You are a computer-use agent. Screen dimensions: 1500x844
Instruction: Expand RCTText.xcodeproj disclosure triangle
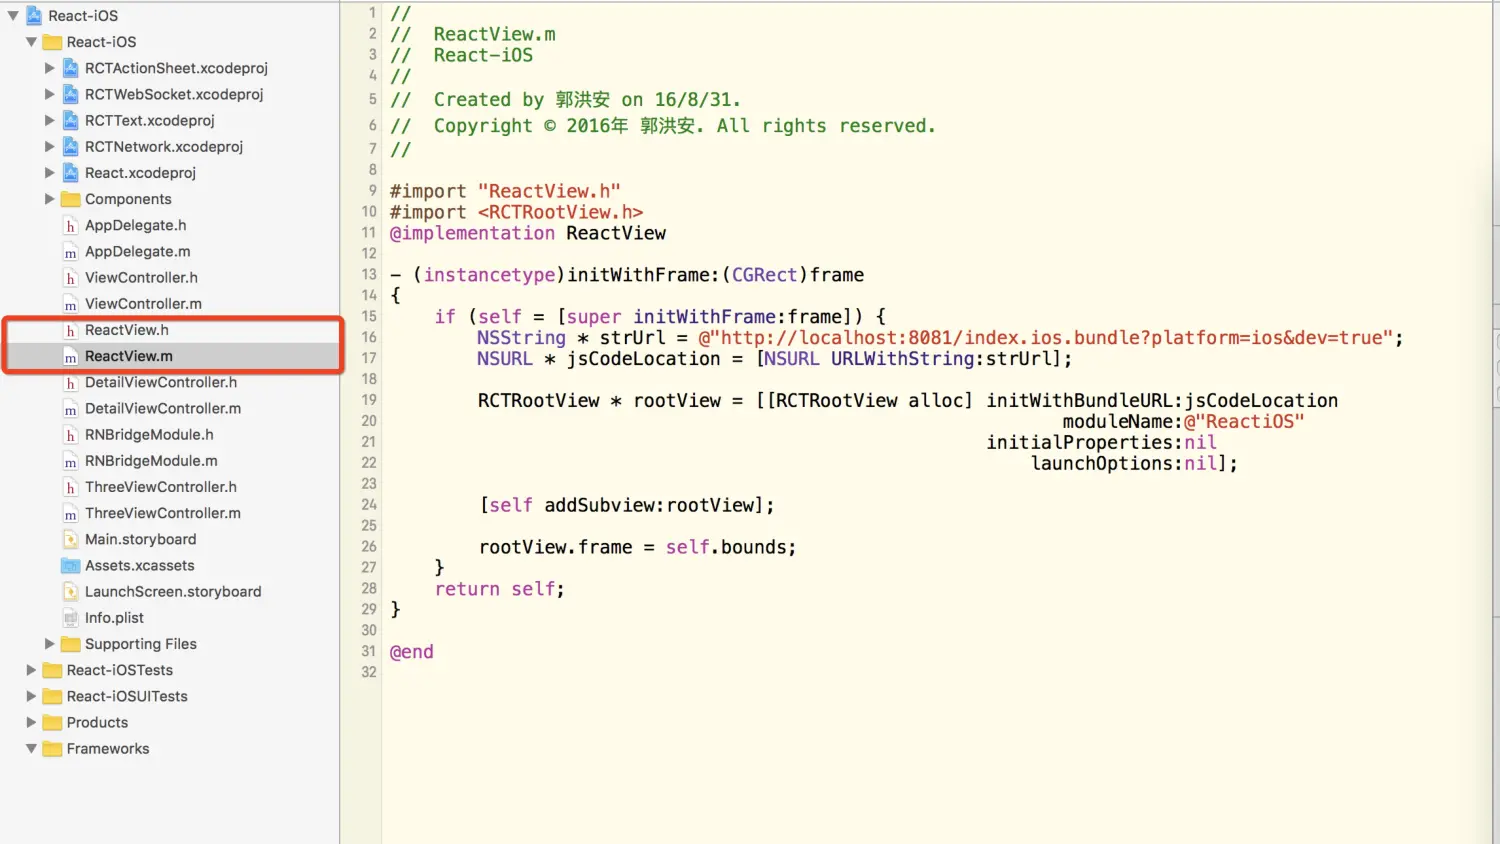49,120
